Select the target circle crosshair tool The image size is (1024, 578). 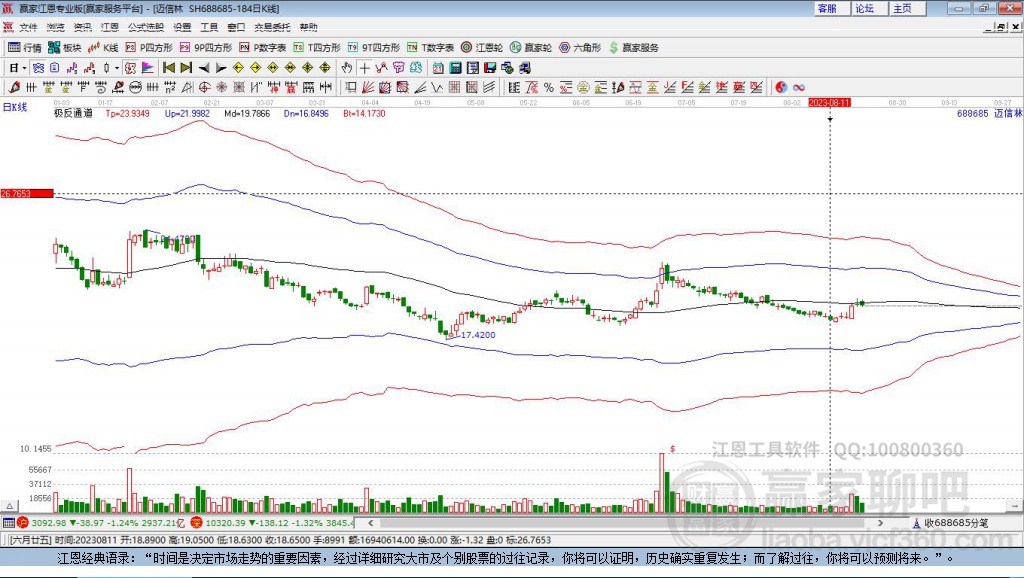pyautogui.click(x=204, y=88)
